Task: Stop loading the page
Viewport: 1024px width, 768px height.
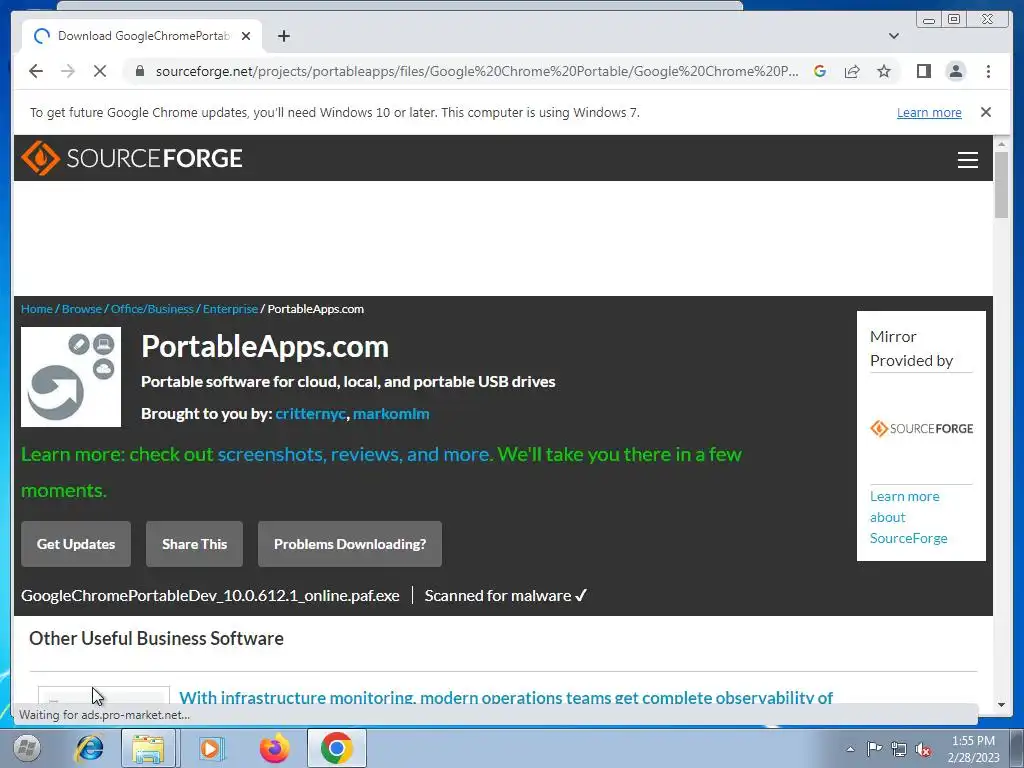Action: click(x=100, y=71)
